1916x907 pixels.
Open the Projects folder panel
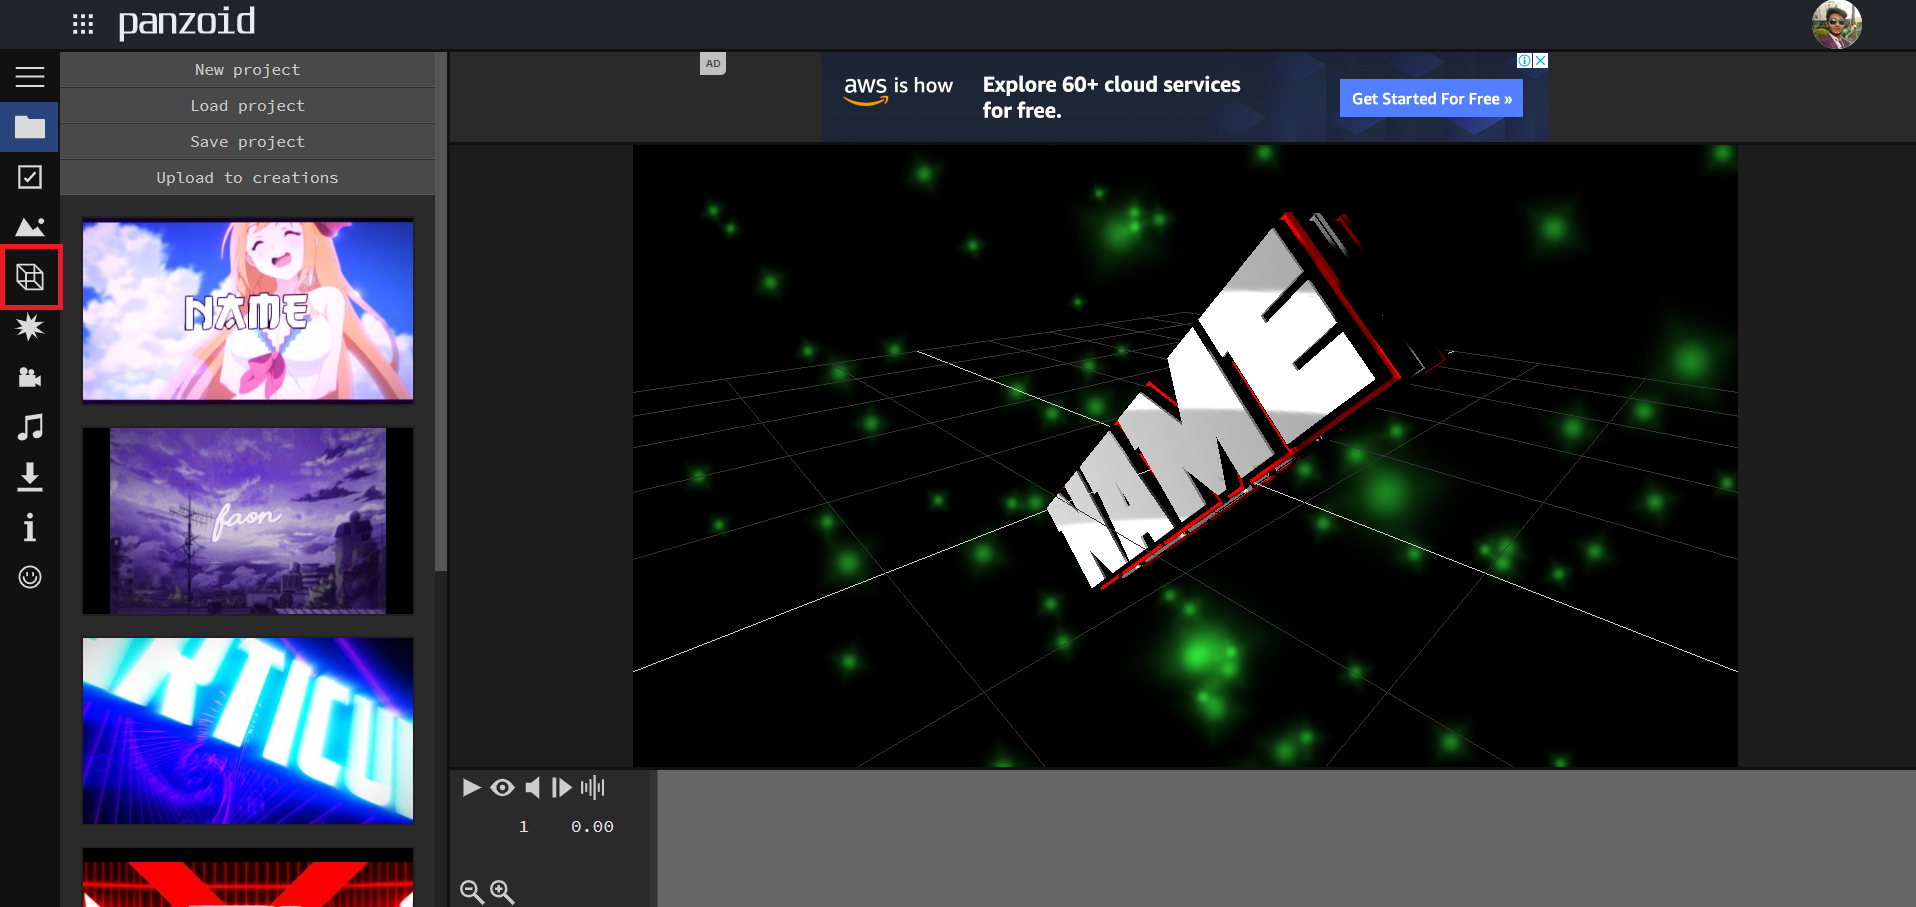click(x=30, y=127)
